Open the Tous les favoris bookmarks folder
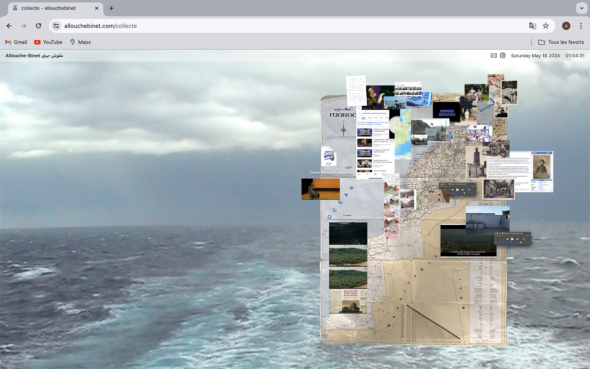The height and width of the screenshot is (369, 590). [x=561, y=42]
